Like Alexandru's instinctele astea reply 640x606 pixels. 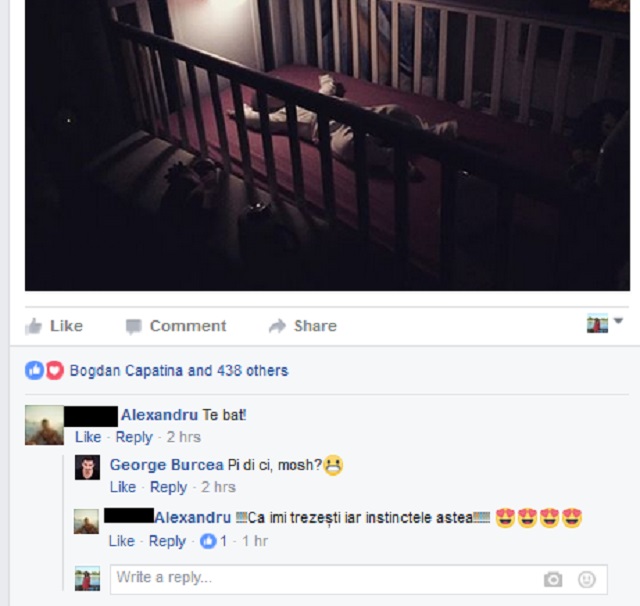[122, 541]
